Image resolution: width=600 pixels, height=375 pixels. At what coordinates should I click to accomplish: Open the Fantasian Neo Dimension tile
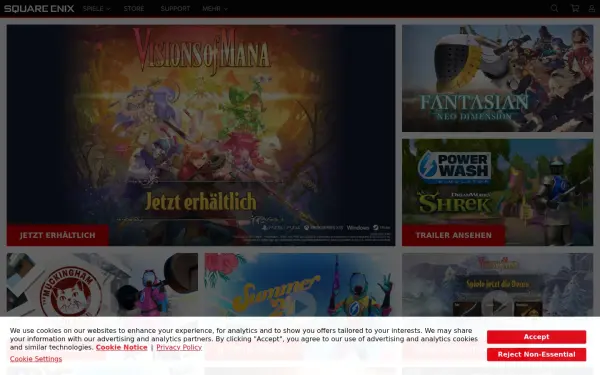point(497,78)
